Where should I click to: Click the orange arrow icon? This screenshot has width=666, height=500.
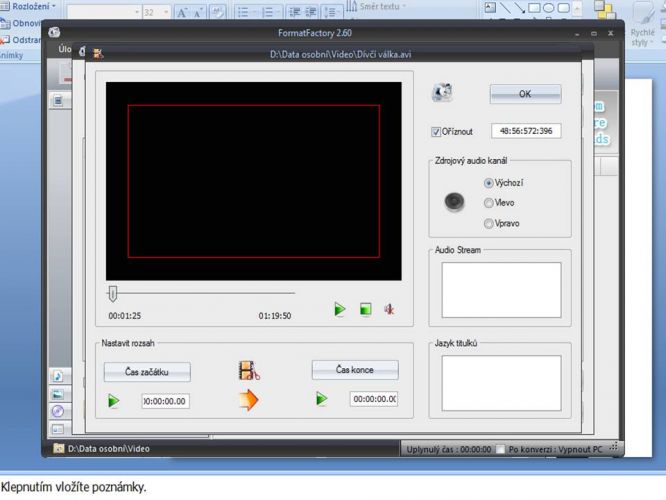(249, 400)
